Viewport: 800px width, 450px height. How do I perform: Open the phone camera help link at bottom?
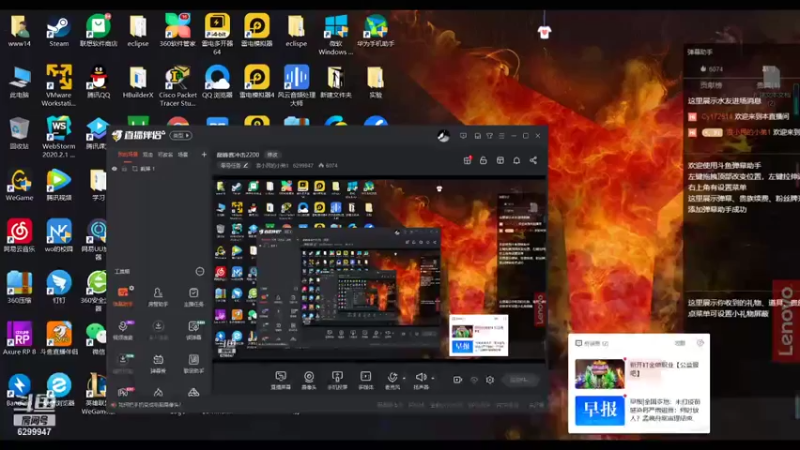tap(147, 405)
